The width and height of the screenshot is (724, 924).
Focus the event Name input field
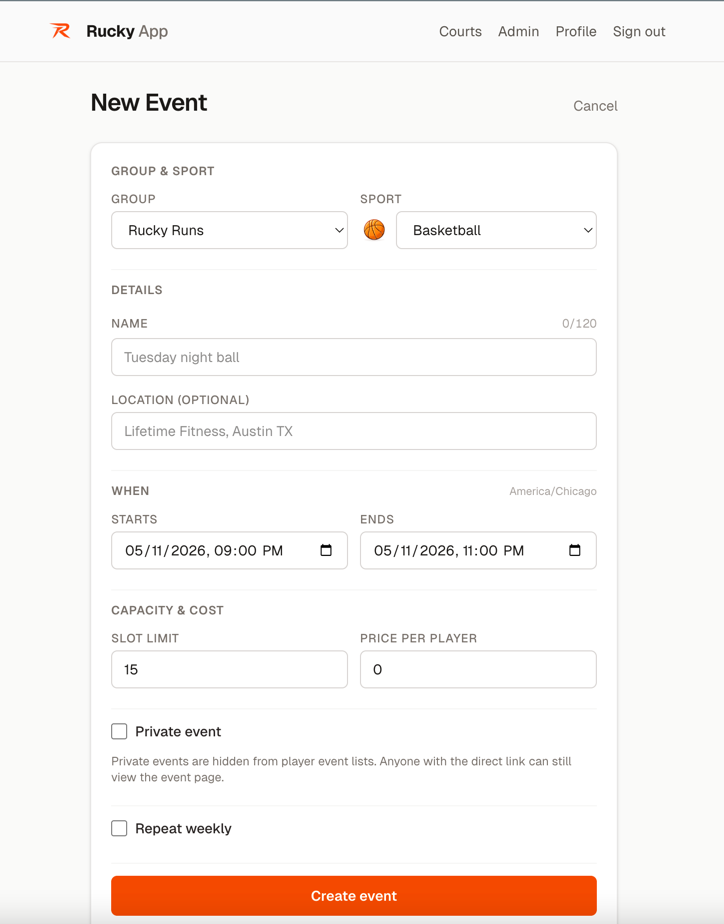click(353, 357)
